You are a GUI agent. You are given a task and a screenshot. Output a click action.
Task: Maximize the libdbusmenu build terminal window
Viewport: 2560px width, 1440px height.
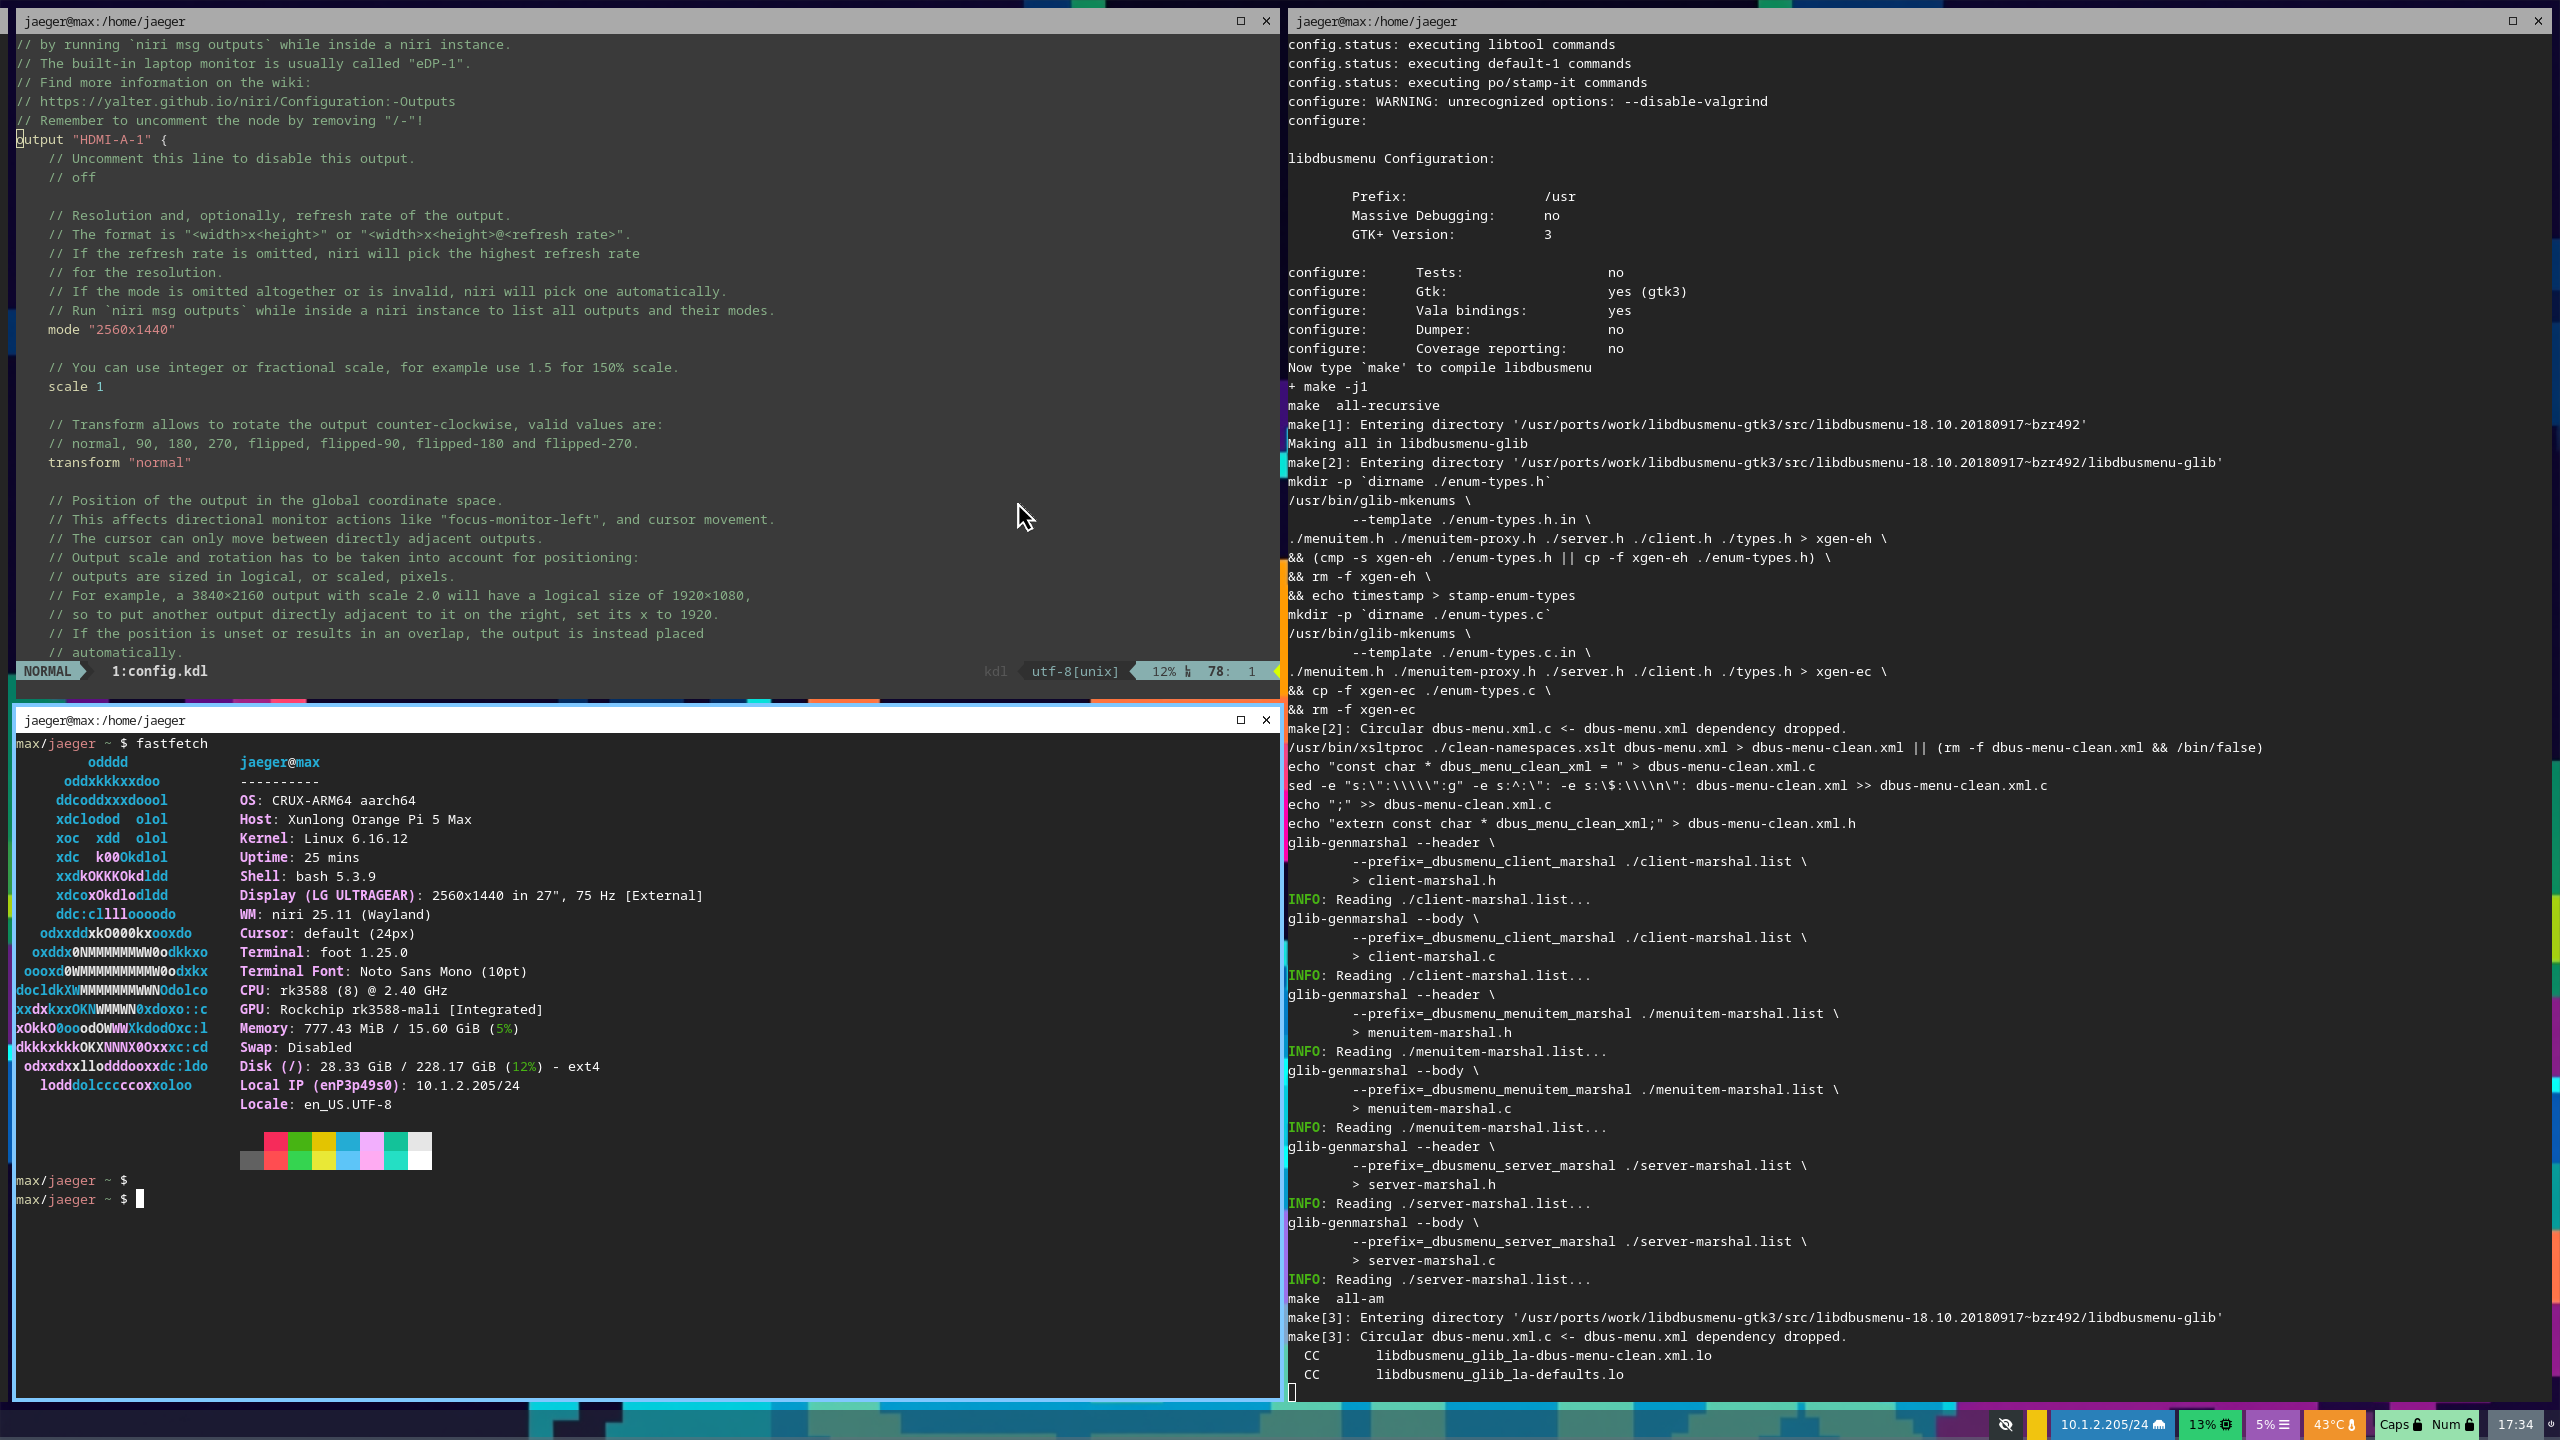[2512, 21]
